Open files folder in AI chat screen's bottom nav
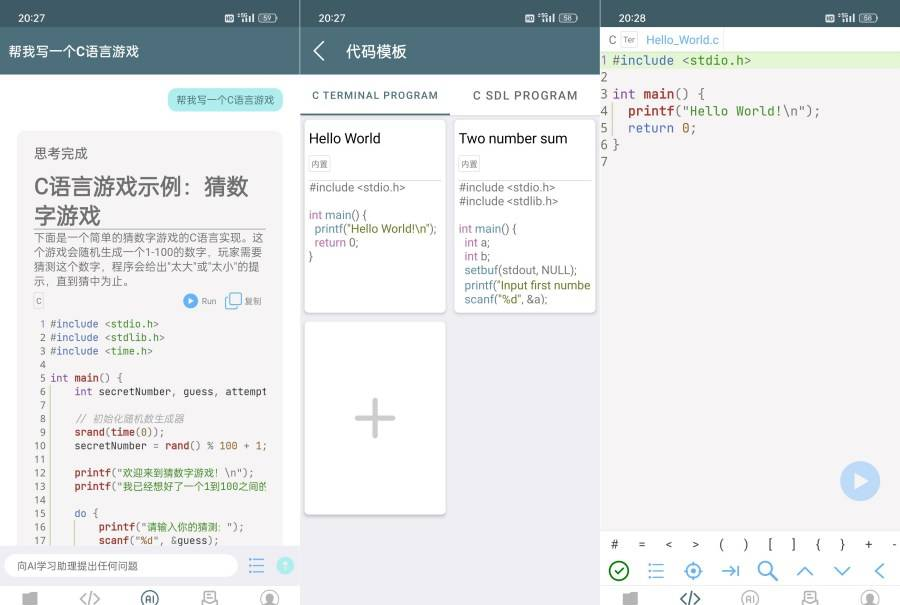 point(30,598)
